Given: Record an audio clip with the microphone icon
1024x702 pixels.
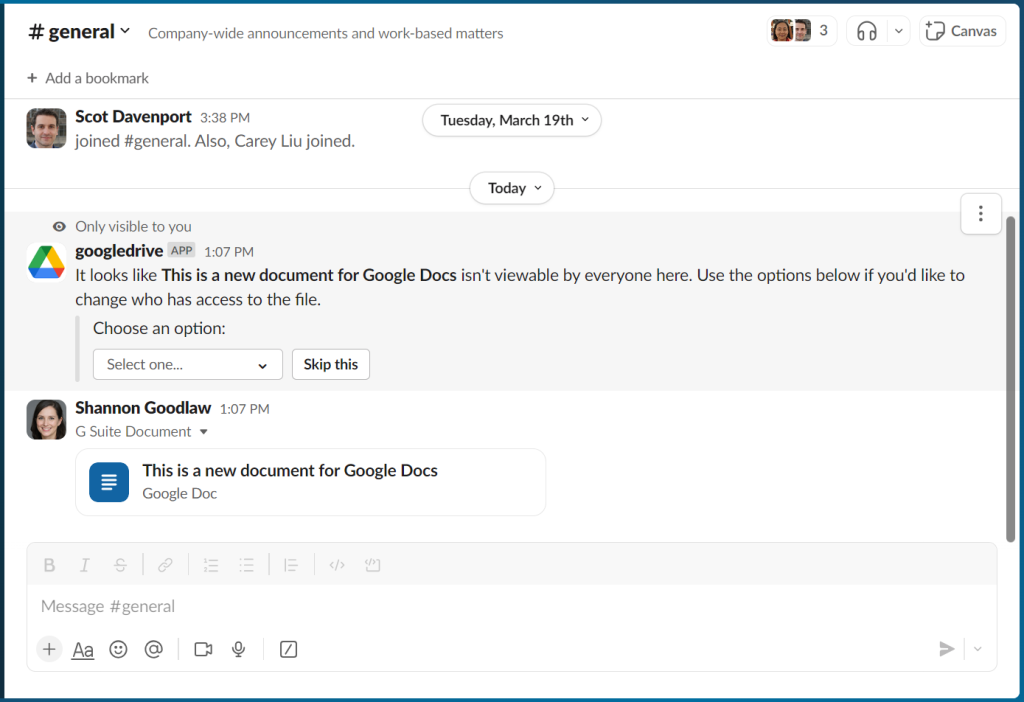Looking at the screenshot, I should coord(238,649).
